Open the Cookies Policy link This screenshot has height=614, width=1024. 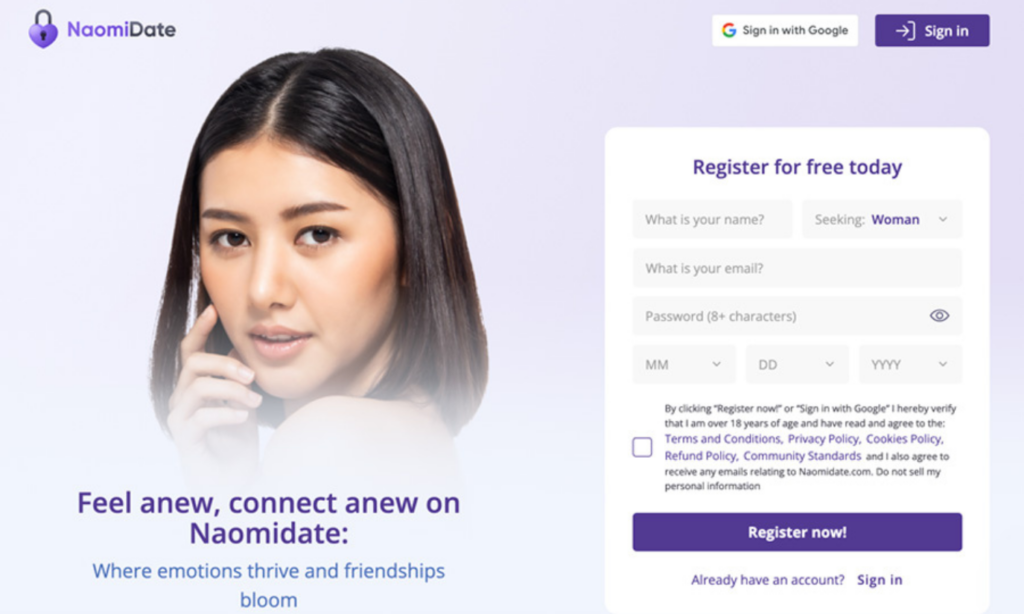(904, 439)
